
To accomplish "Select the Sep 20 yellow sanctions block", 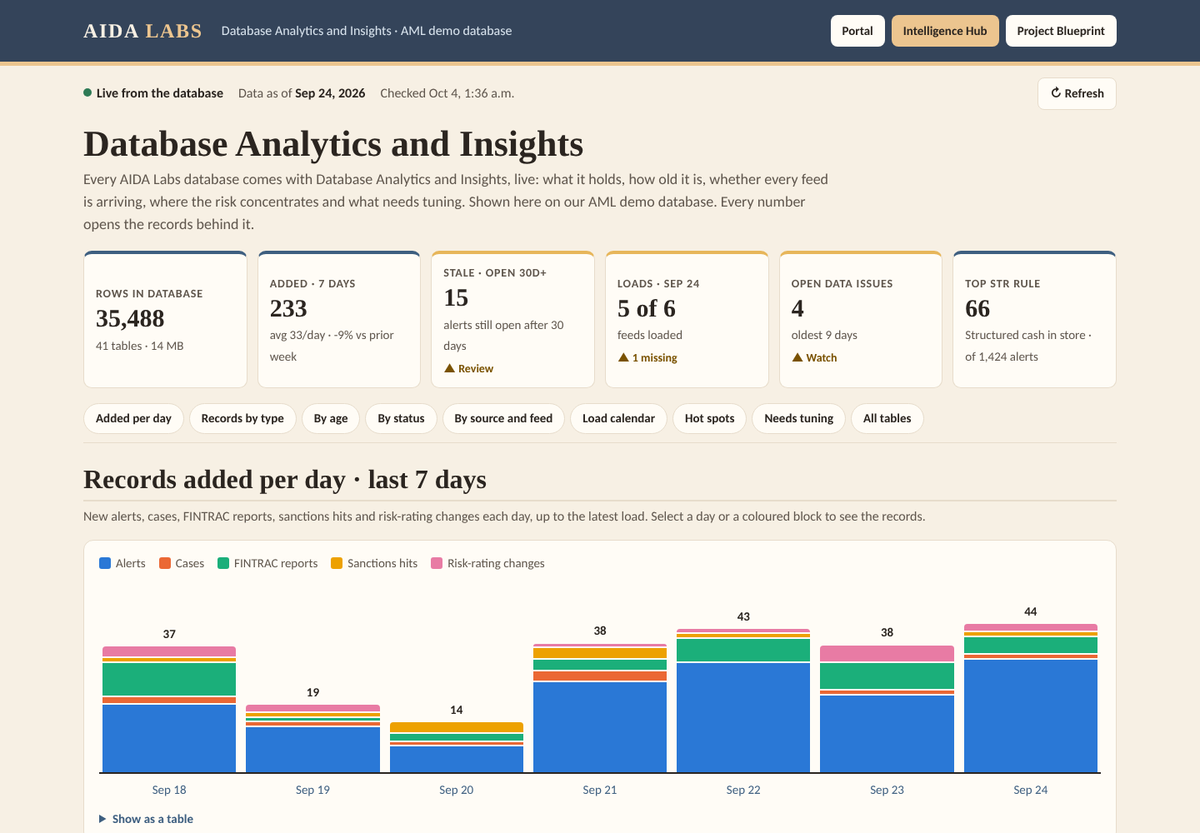I will click(456, 727).
